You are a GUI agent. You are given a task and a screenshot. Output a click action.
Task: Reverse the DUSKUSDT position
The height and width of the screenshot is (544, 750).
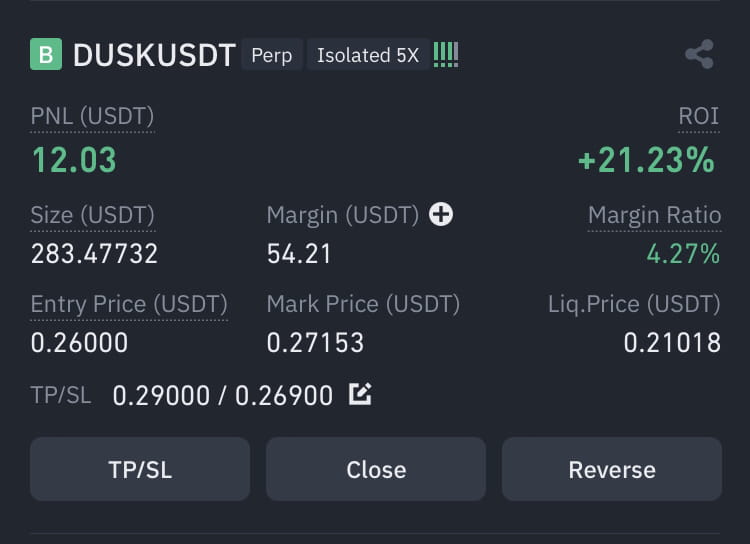tap(612, 469)
